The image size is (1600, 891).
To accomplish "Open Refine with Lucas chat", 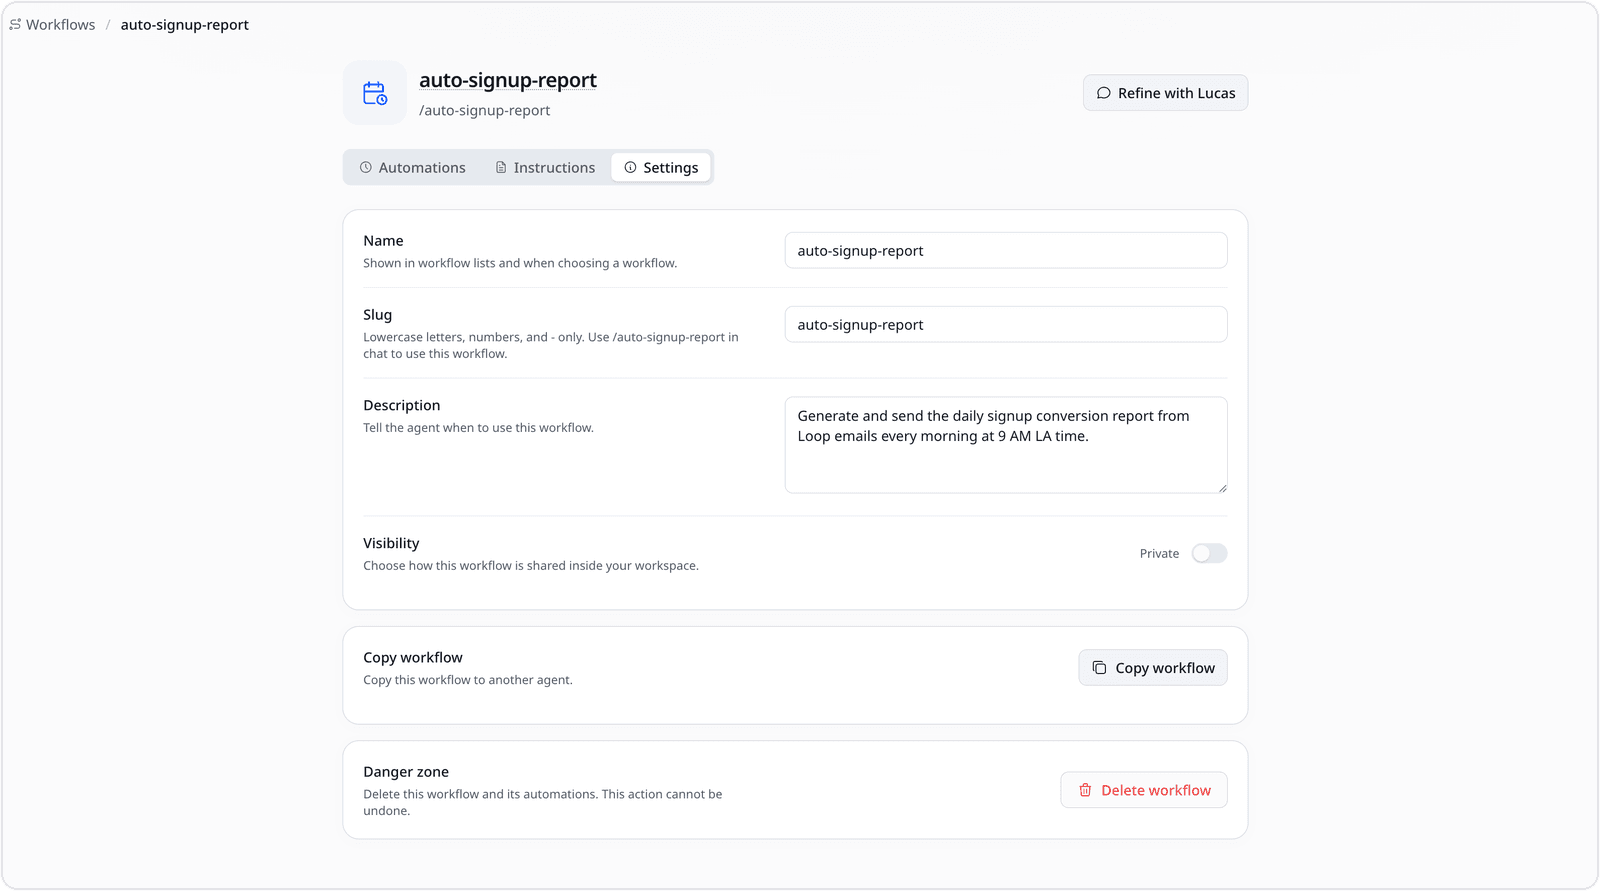I will [x=1165, y=93].
